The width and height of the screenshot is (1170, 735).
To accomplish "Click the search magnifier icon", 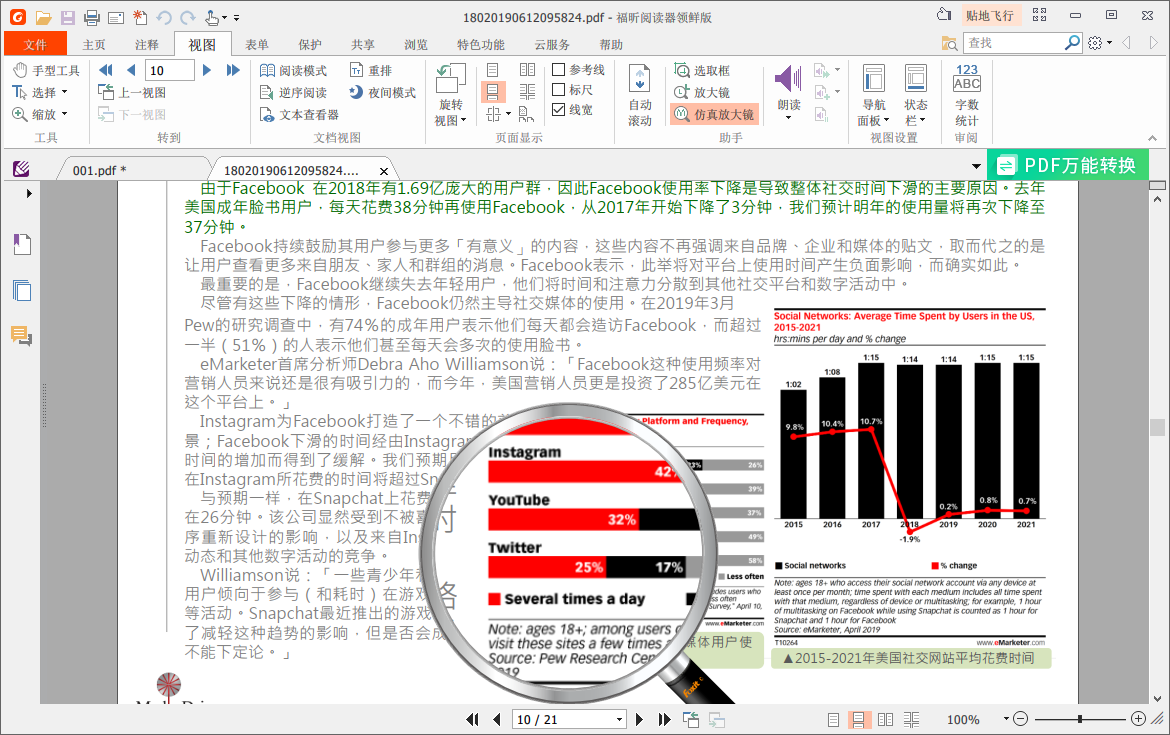I will click(1072, 43).
